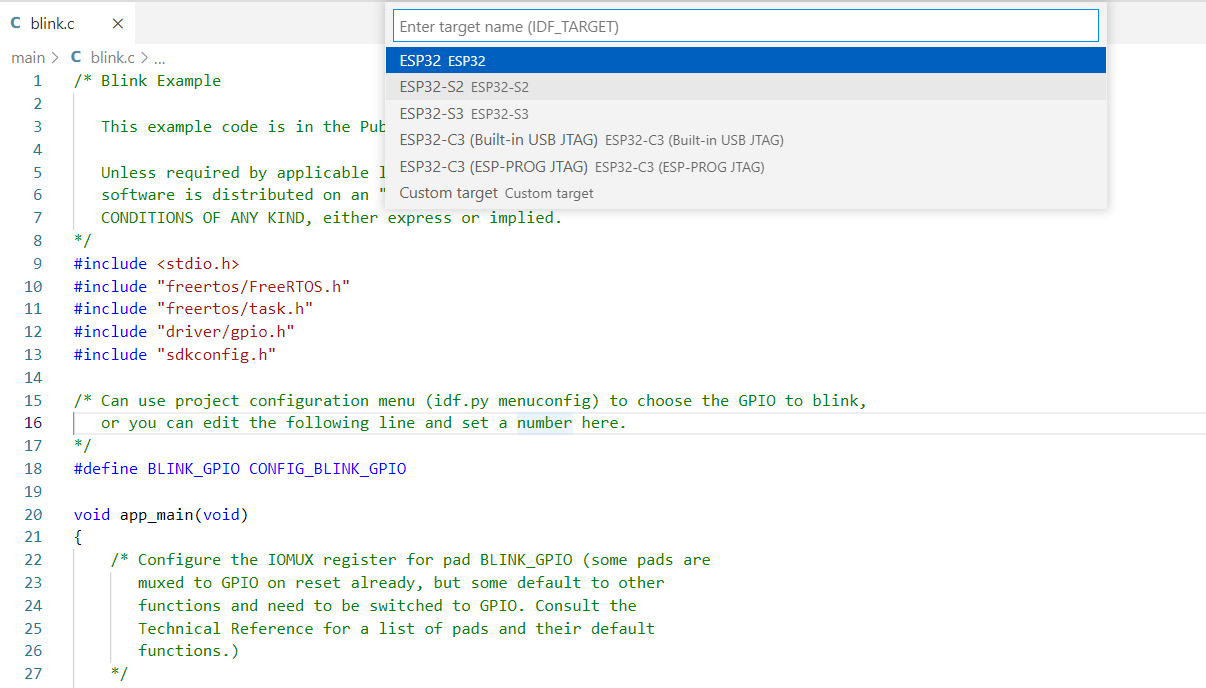Click the CONDITIONS OF ANY KIND comment line
Screen dimensions: 1206x688
[x=332, y=218]
